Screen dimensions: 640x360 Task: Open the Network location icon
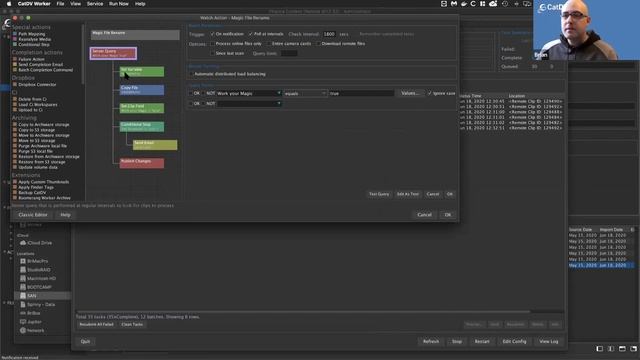click(23, 330)
